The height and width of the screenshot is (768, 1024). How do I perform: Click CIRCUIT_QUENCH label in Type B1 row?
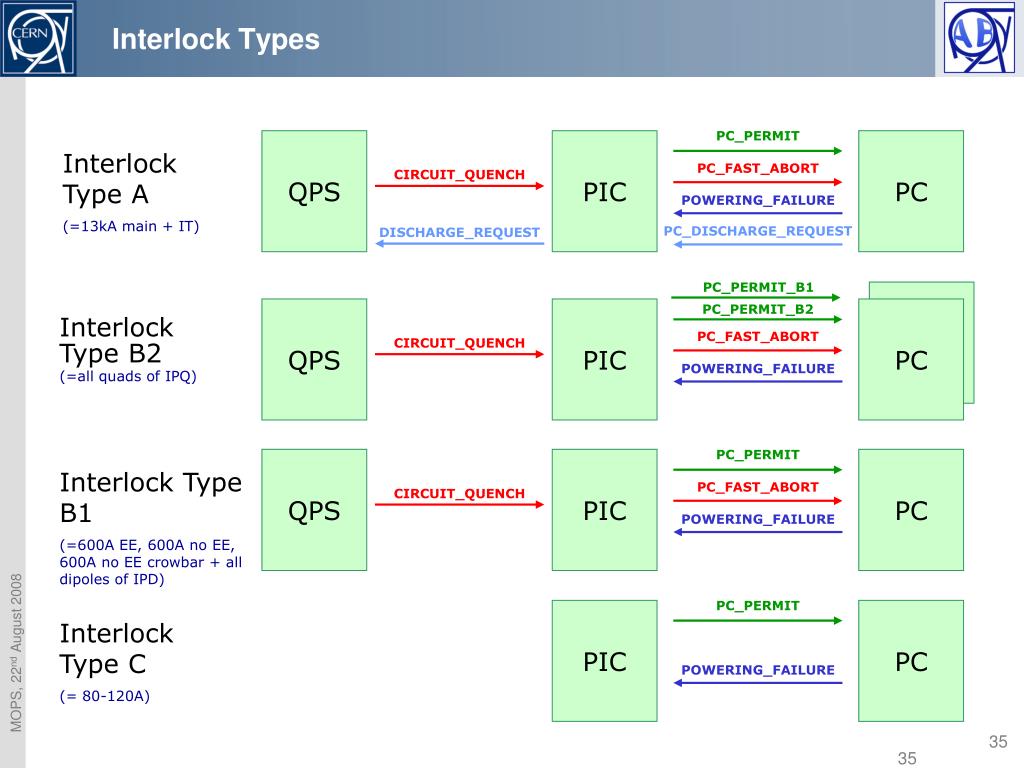(459, 494)
